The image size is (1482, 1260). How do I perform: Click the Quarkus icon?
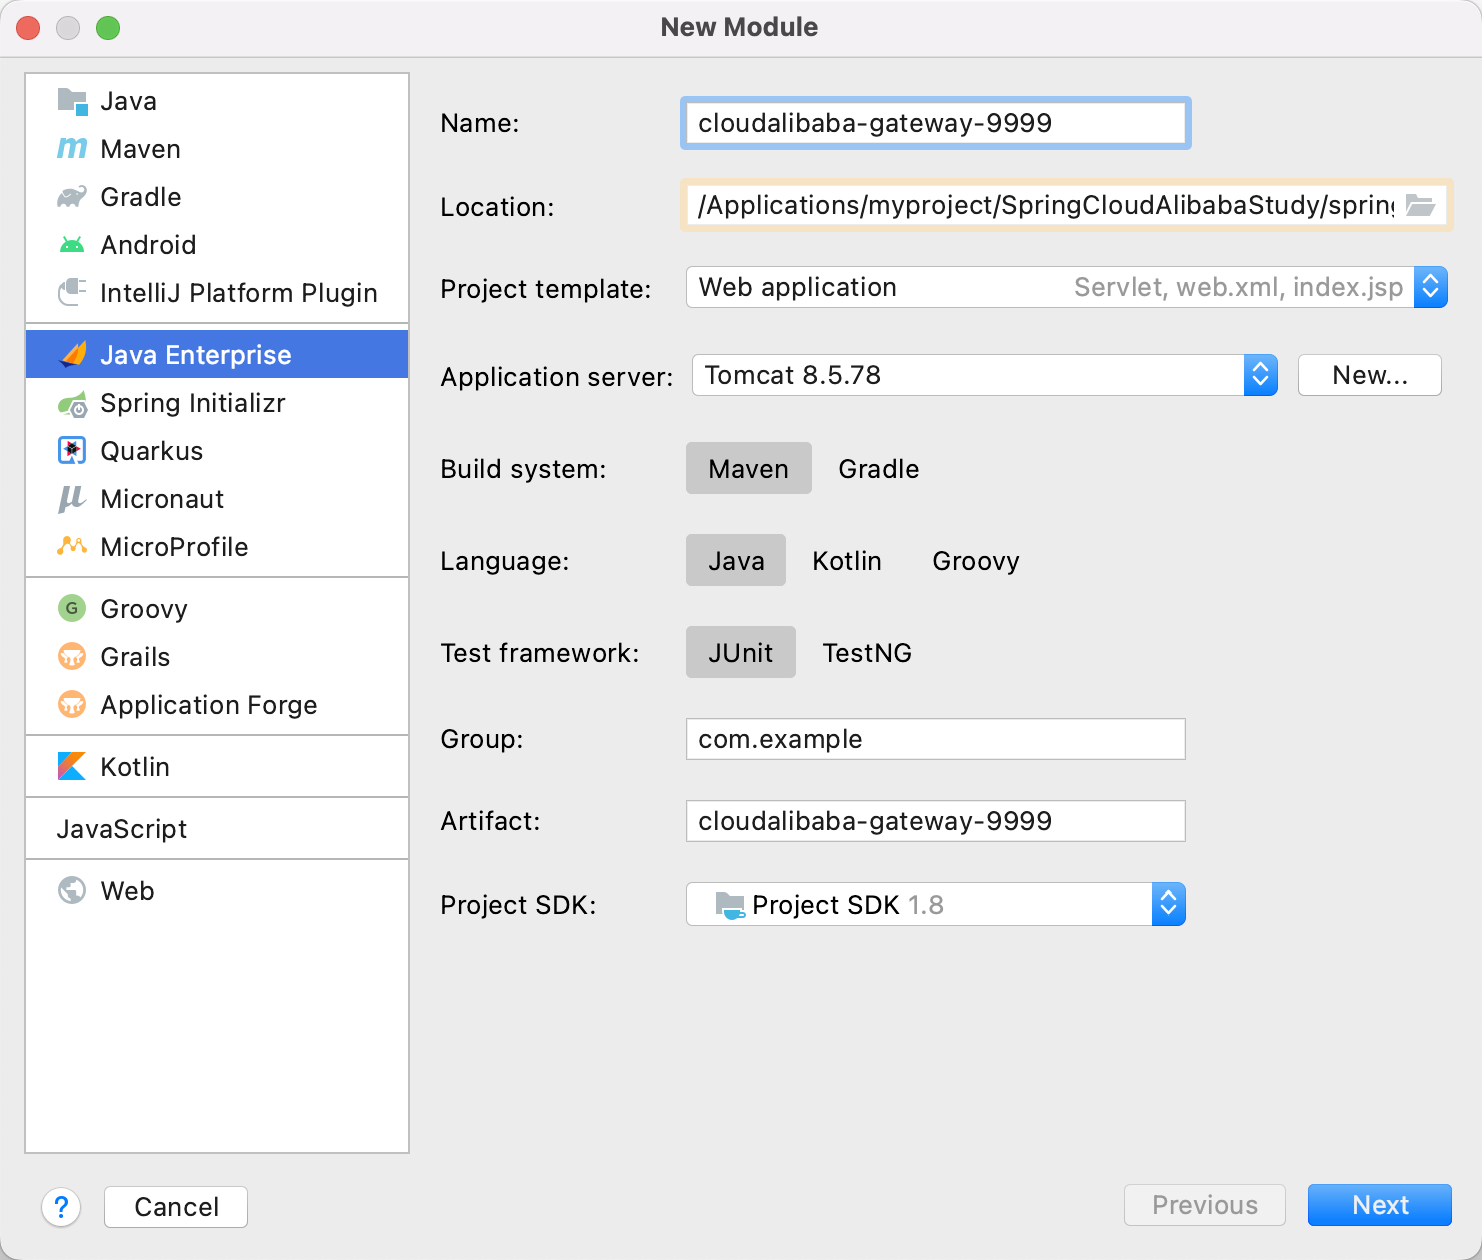[x=72, y=451]
